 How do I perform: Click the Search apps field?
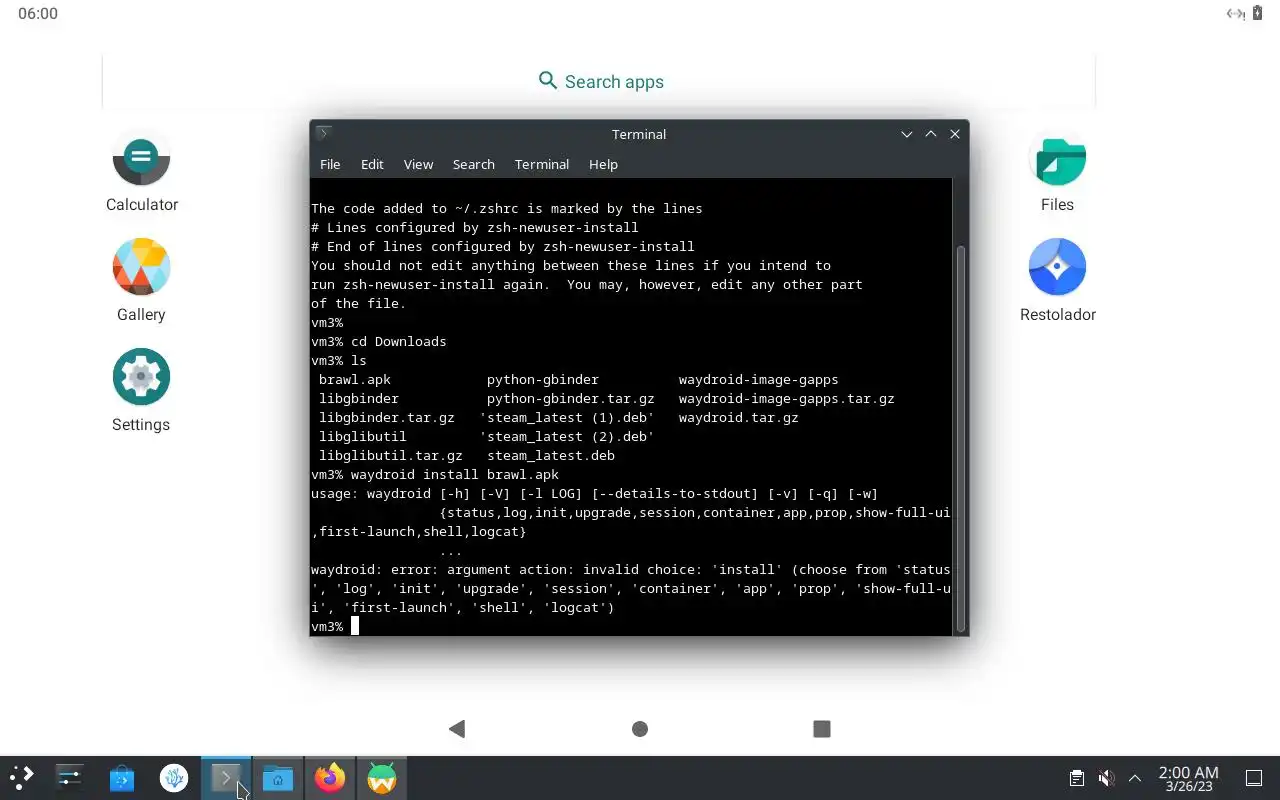[x=600, y=81]
